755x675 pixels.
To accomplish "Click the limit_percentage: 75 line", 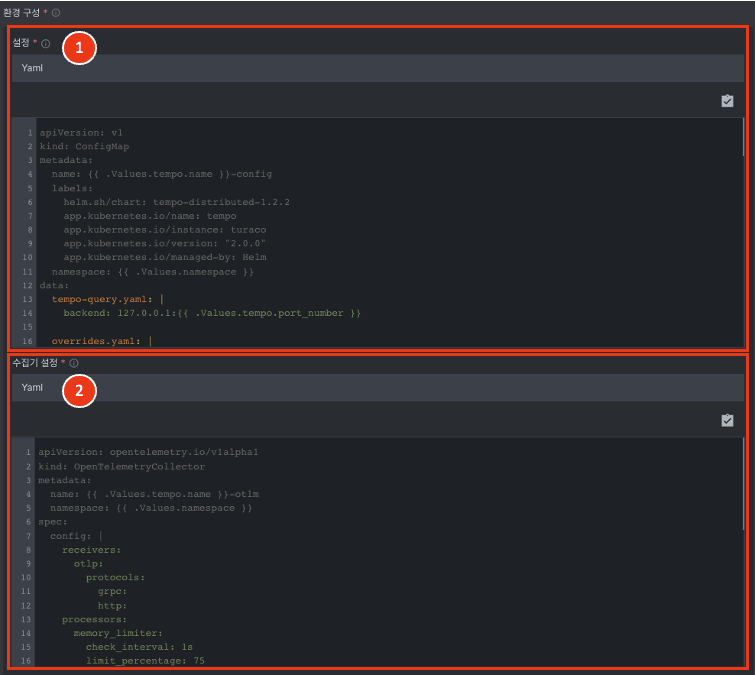I will 145,661.
